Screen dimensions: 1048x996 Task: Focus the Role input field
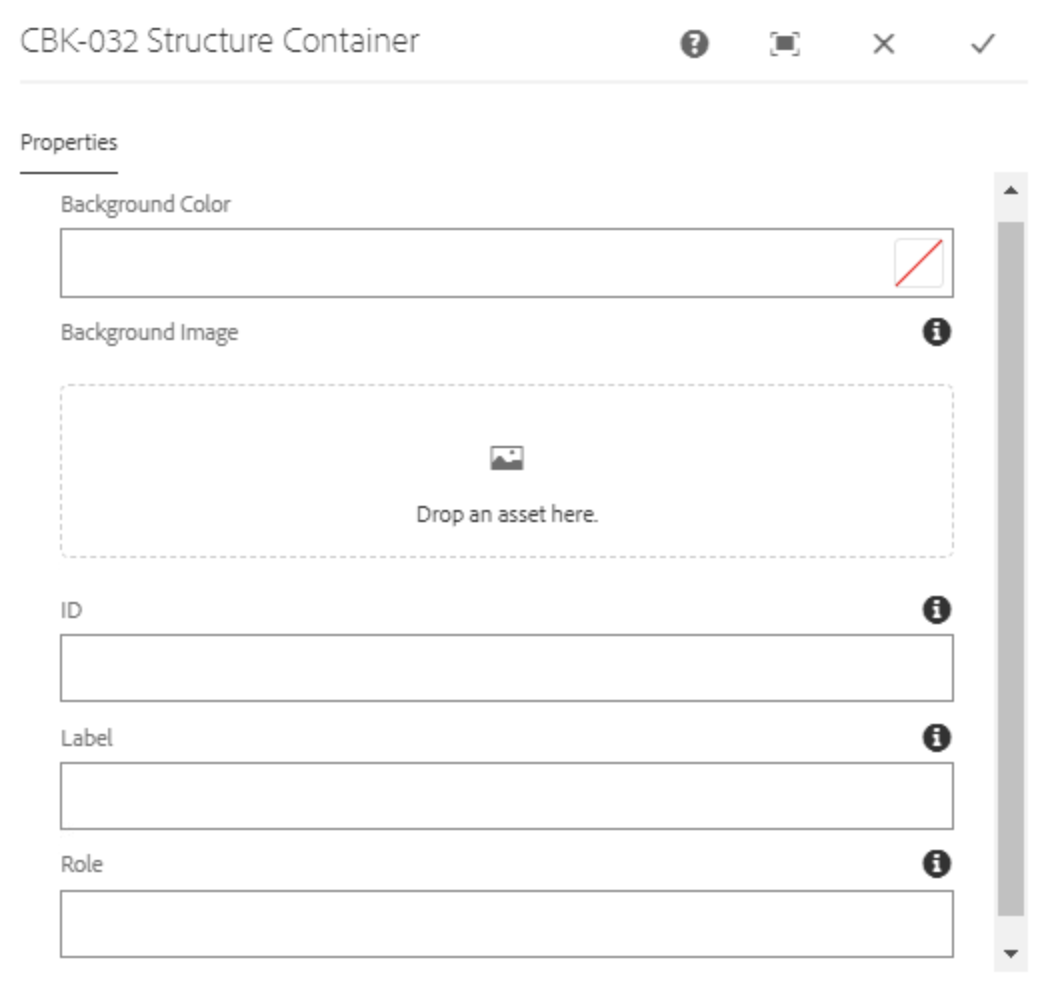point(506,924)
